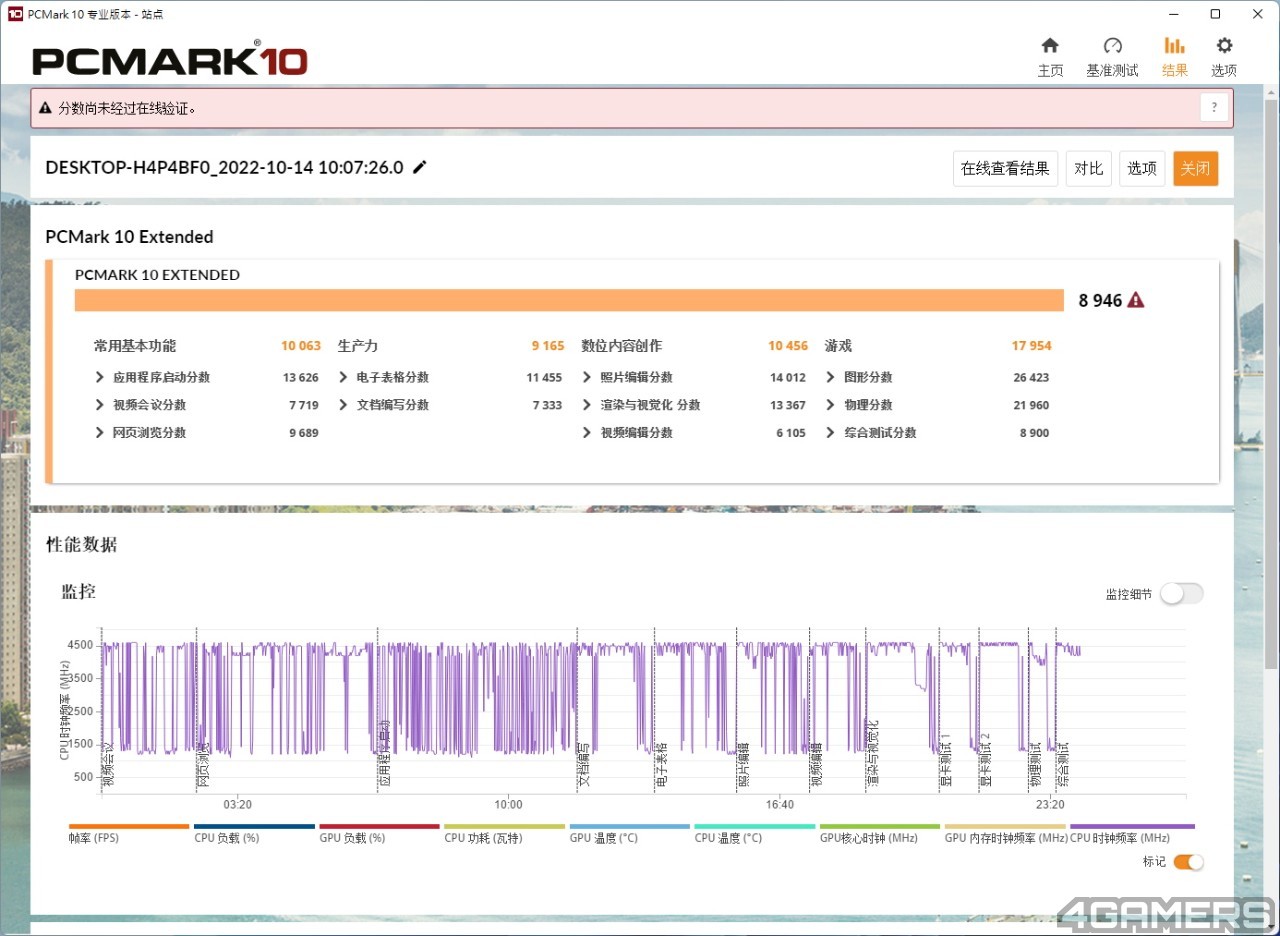Click the PCMark 10 title bar app icon

[x=15, y=14]
